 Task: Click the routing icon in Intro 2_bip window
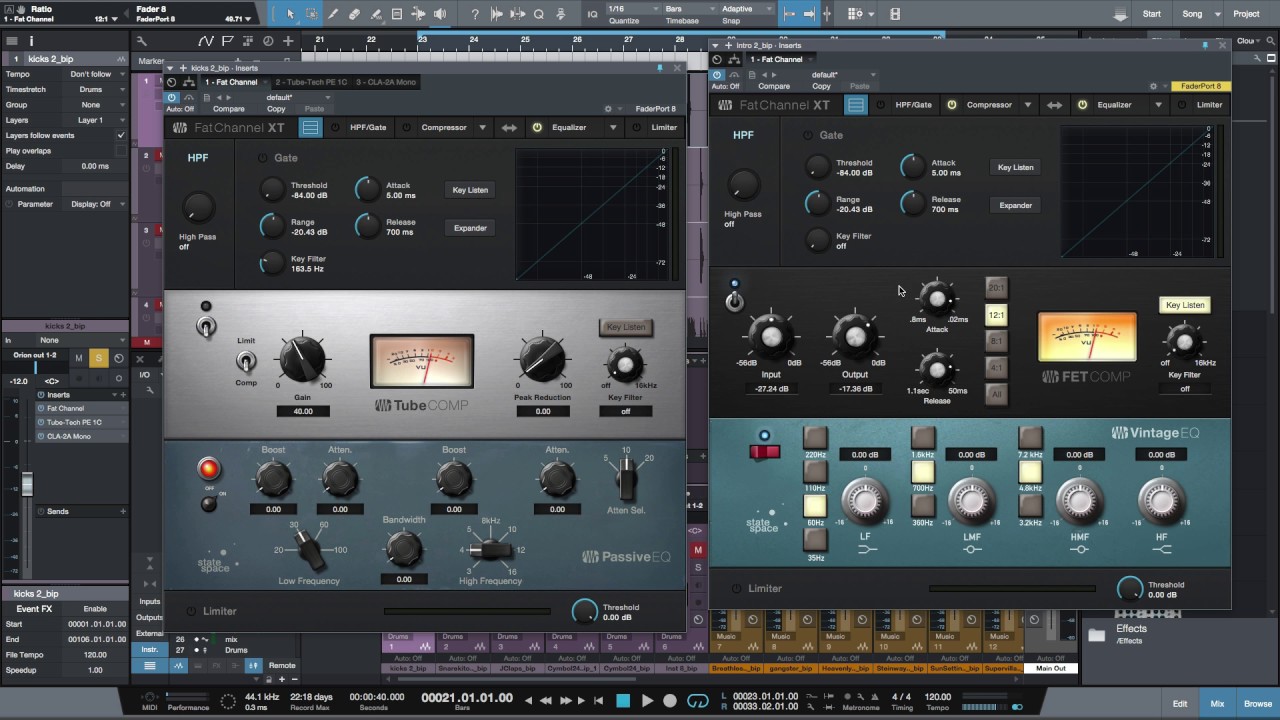point(734,59)
